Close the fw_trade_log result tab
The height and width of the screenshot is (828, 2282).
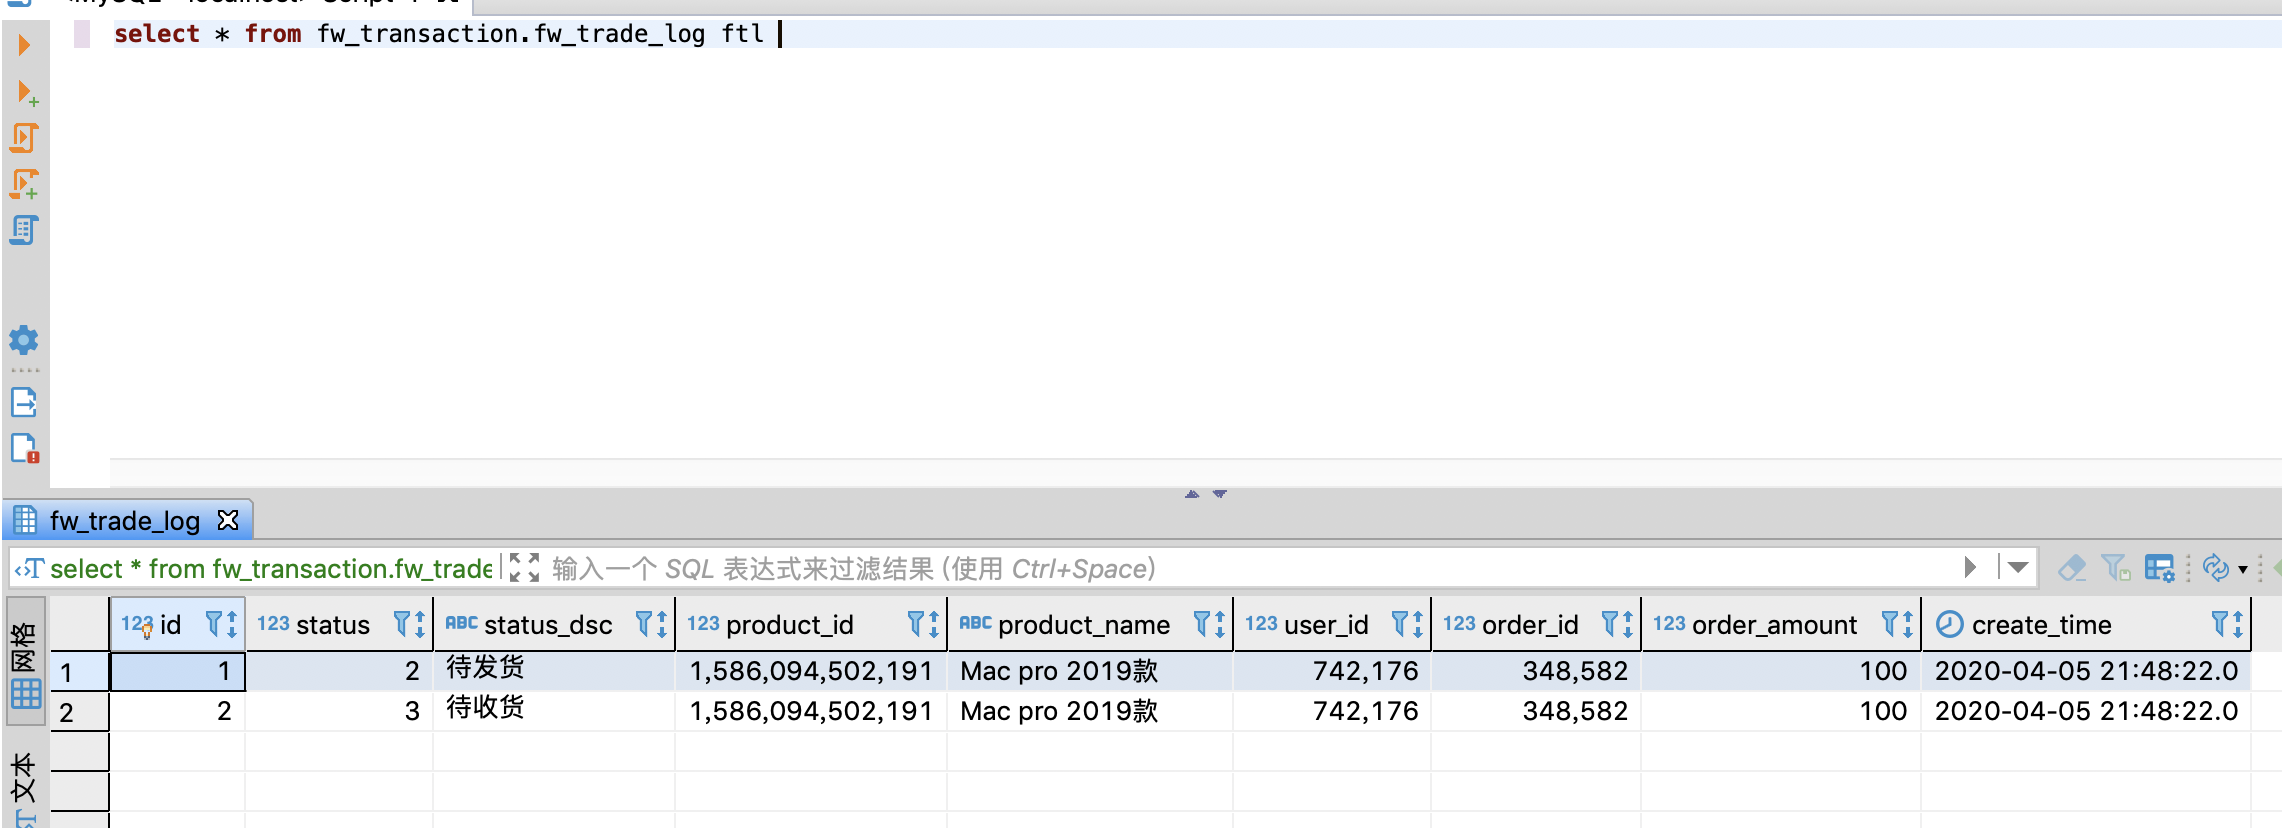228,520
